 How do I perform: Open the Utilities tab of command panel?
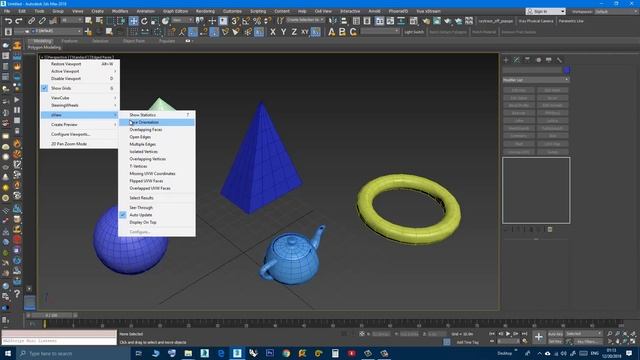point(559,60)
